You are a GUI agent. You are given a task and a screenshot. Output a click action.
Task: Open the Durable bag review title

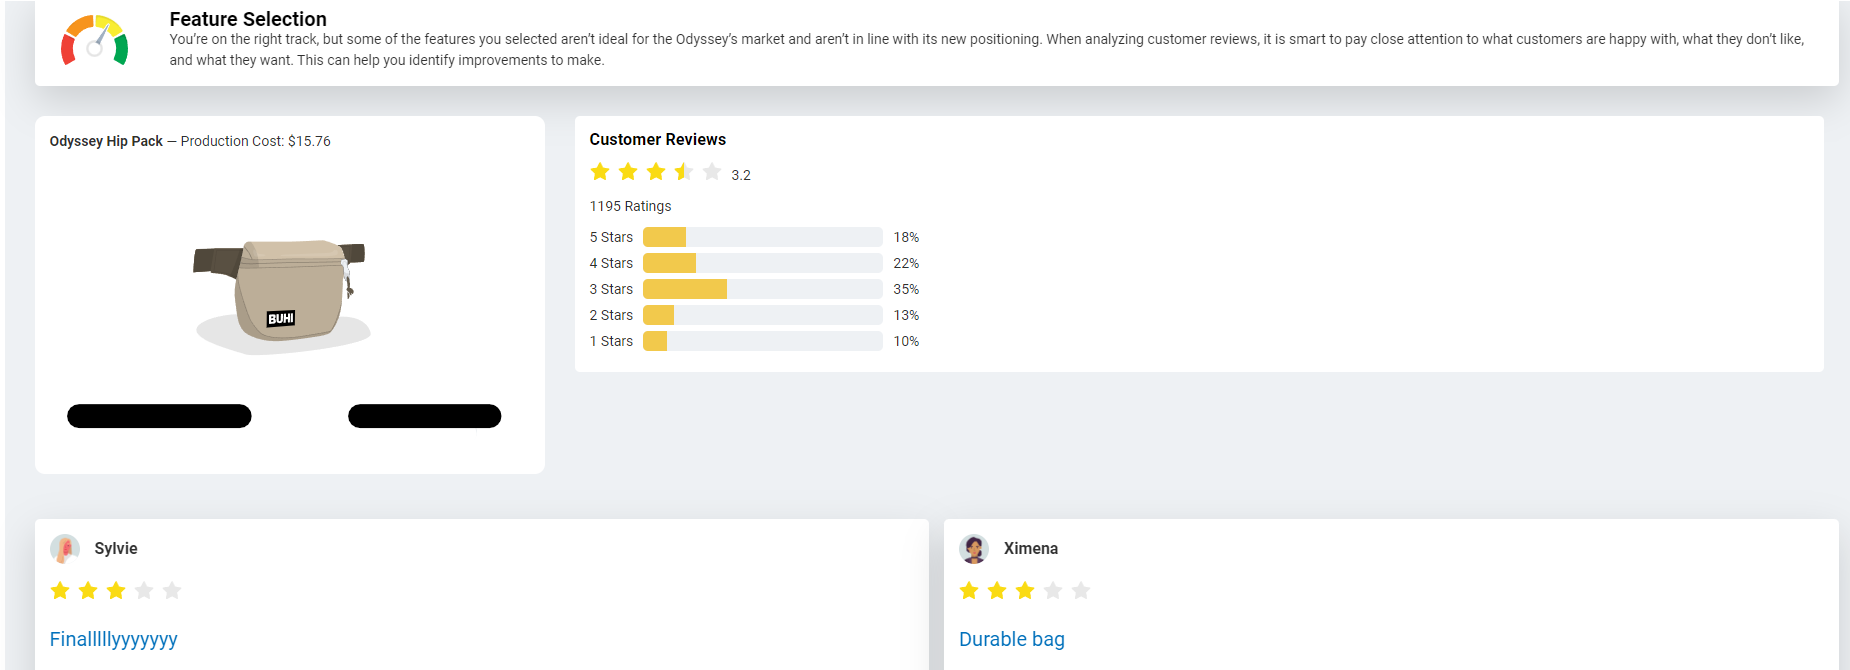pos(1012,639)
